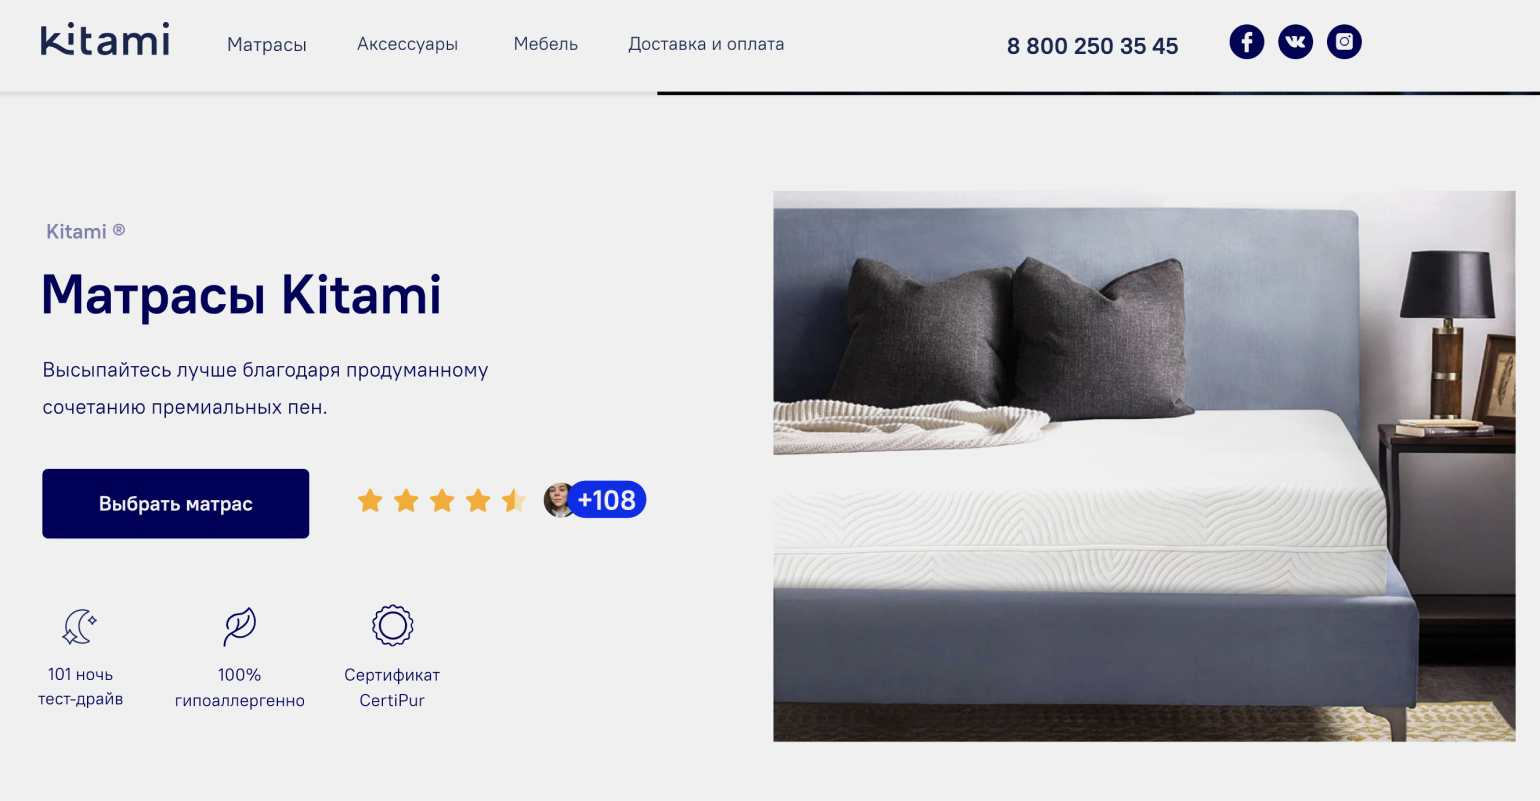Click the half-filled fifth rating star

click(x=514, y=500)
